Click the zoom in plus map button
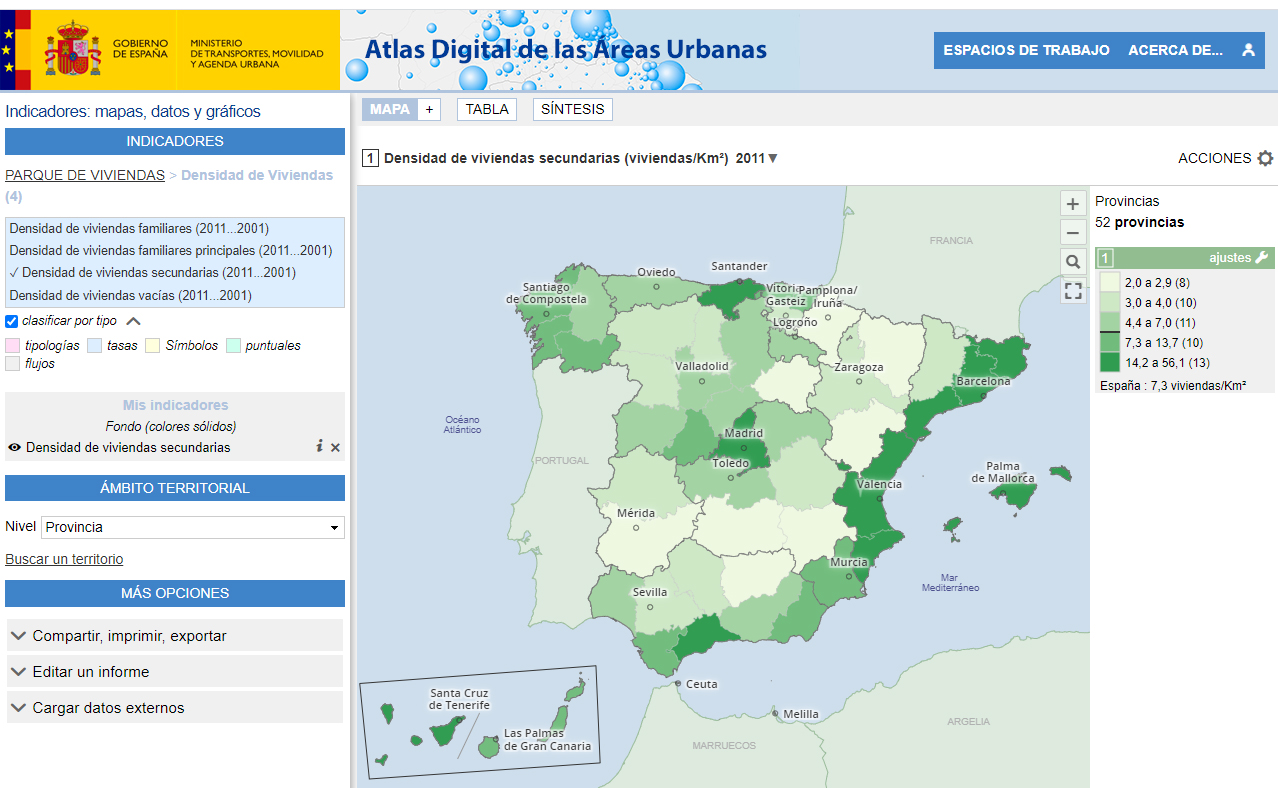 tap(1073, 204)
